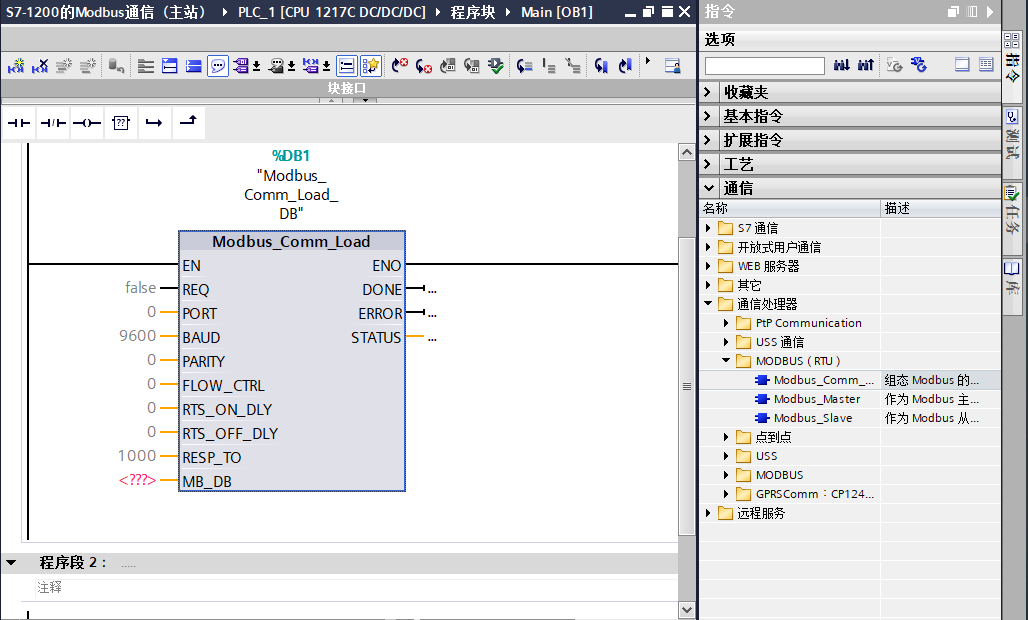Click the open branch icon
The image size is (1028, 620).
click(x=154, y=123)
